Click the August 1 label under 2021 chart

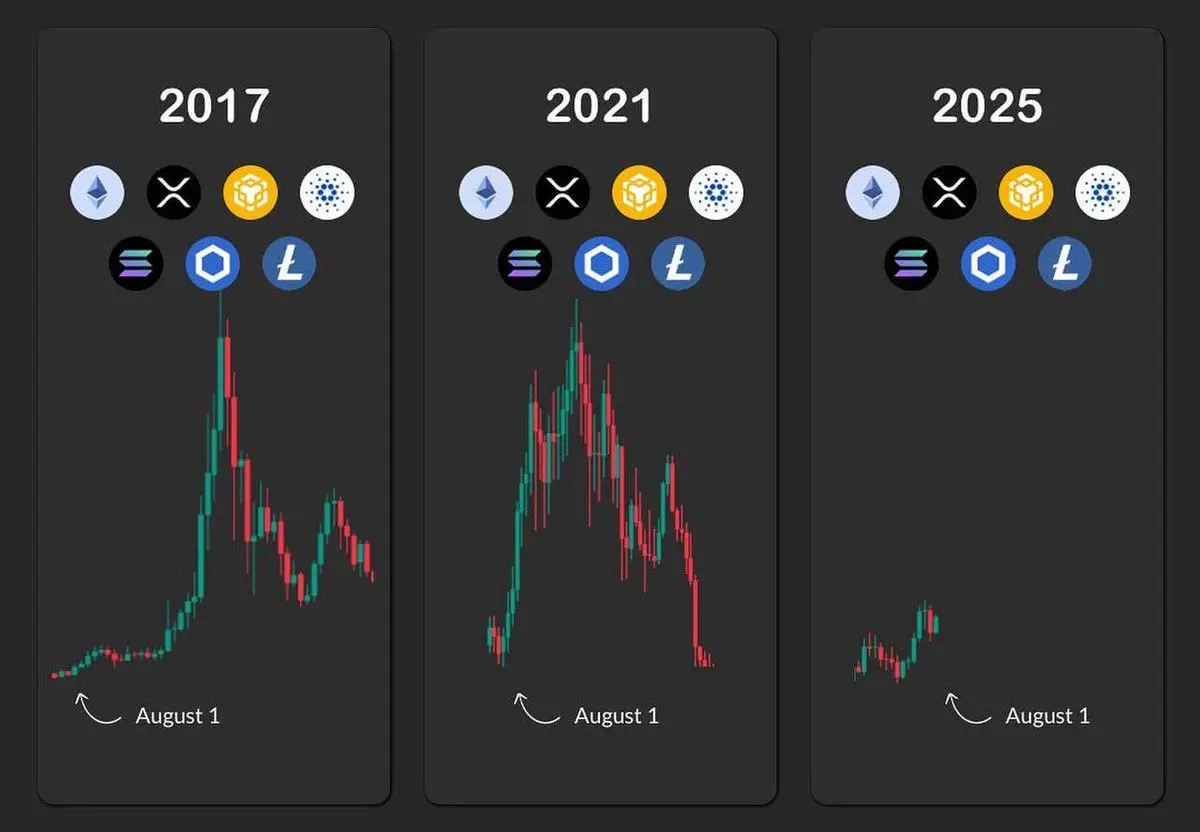tap(617, 716)
